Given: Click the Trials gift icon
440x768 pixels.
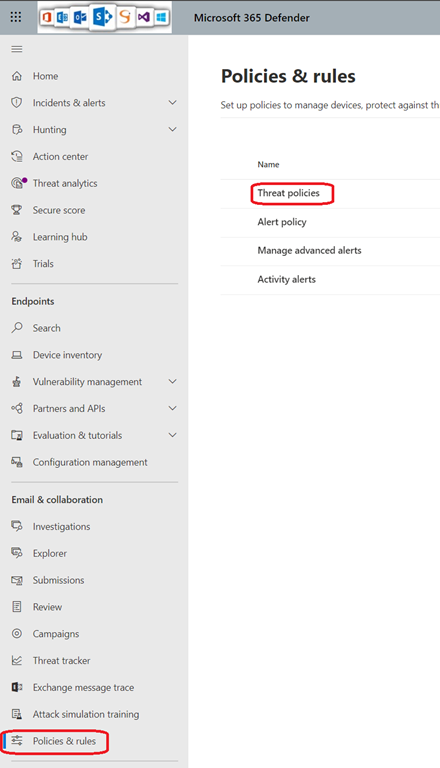Looking at the screenshot, I should [17, 264].
